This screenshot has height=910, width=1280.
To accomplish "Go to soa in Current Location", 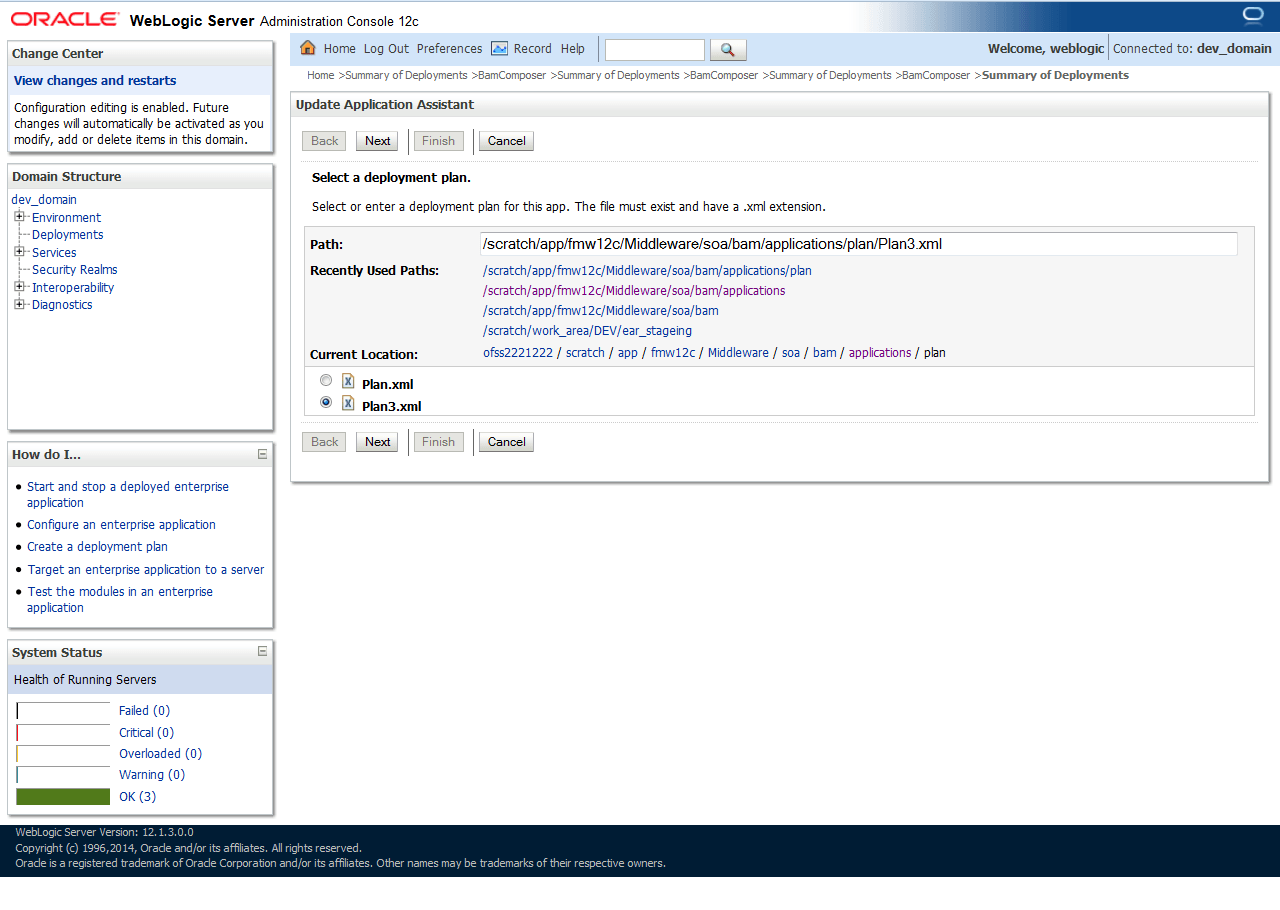I will (791, 353).
